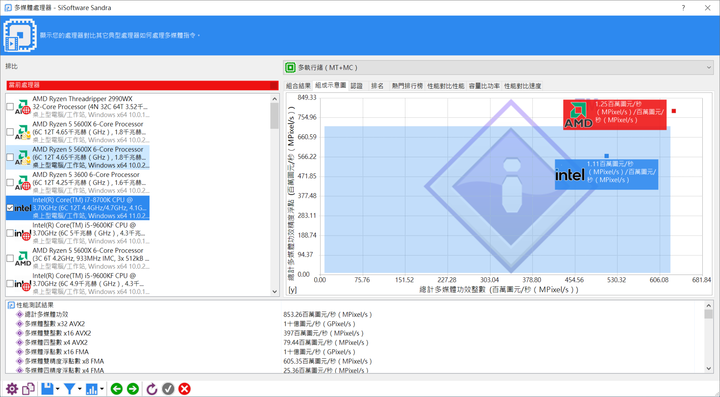Click the blue funnel filter icon
The image size is (720, 397).
[x=69, y=389]
